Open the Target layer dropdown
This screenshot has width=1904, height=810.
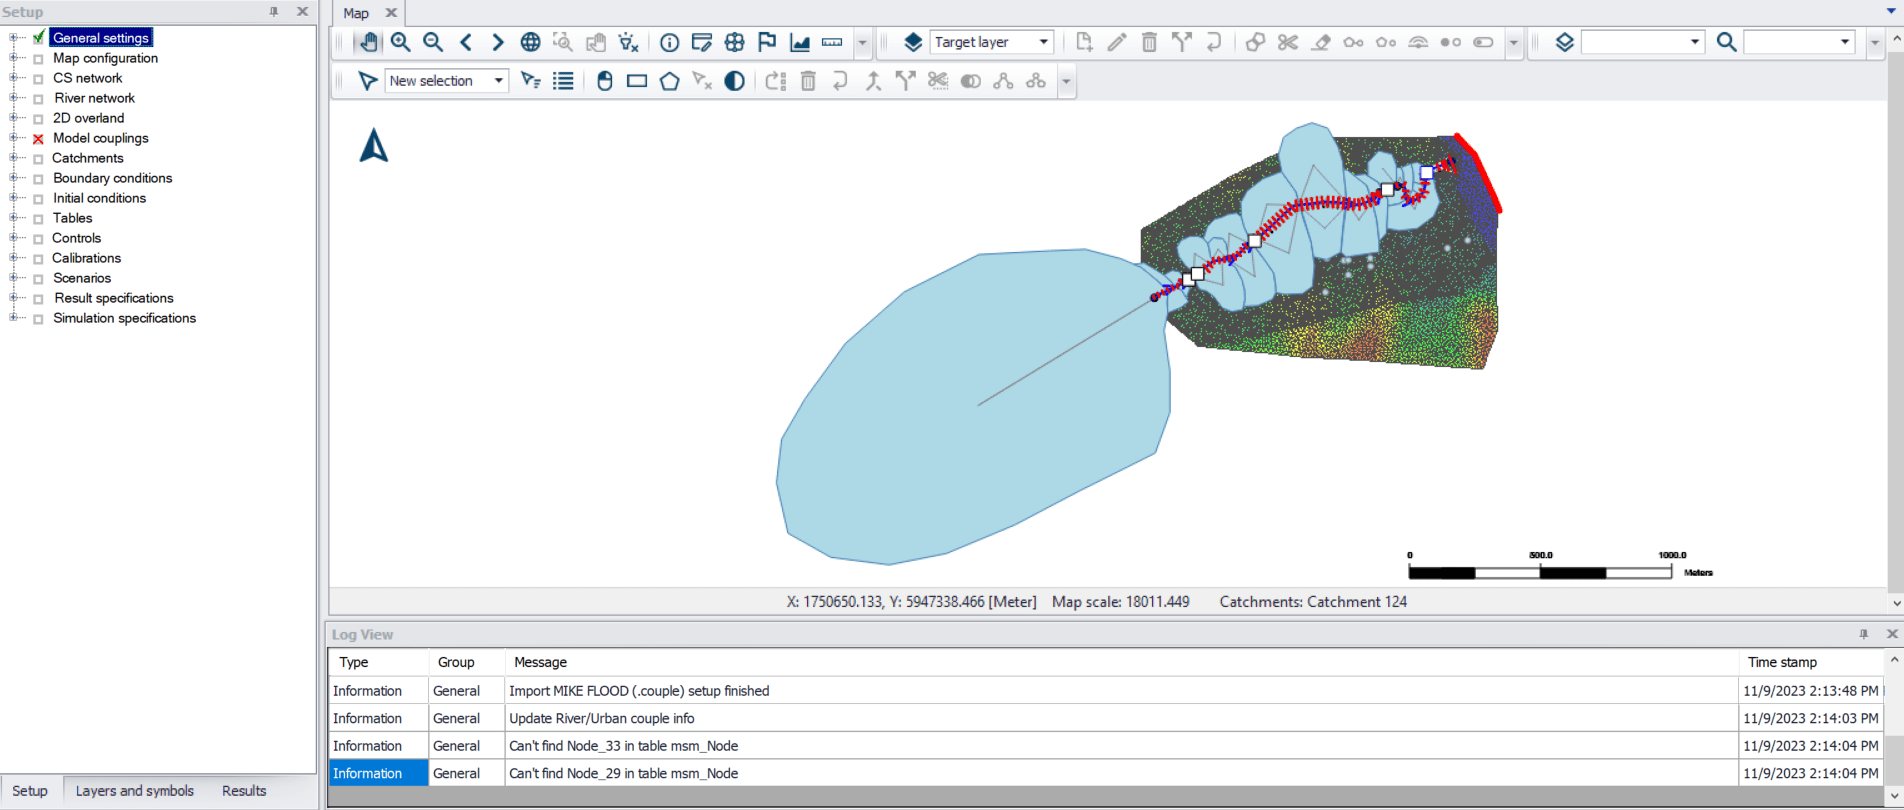[x=1043, y=42]
